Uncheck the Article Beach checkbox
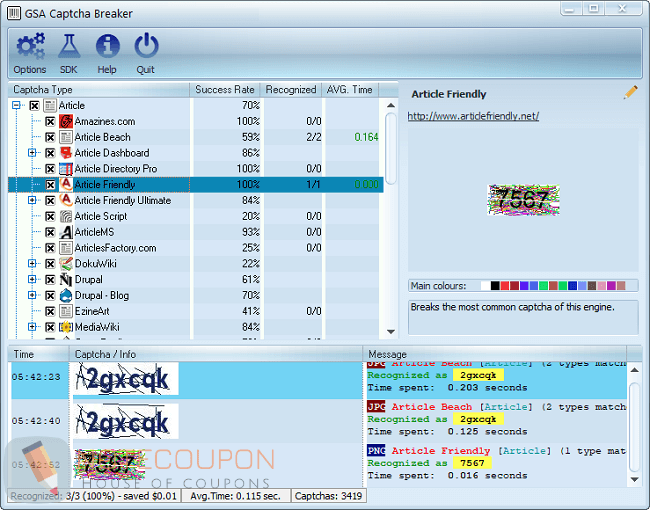The image size is (650, 510). point(50,137)
